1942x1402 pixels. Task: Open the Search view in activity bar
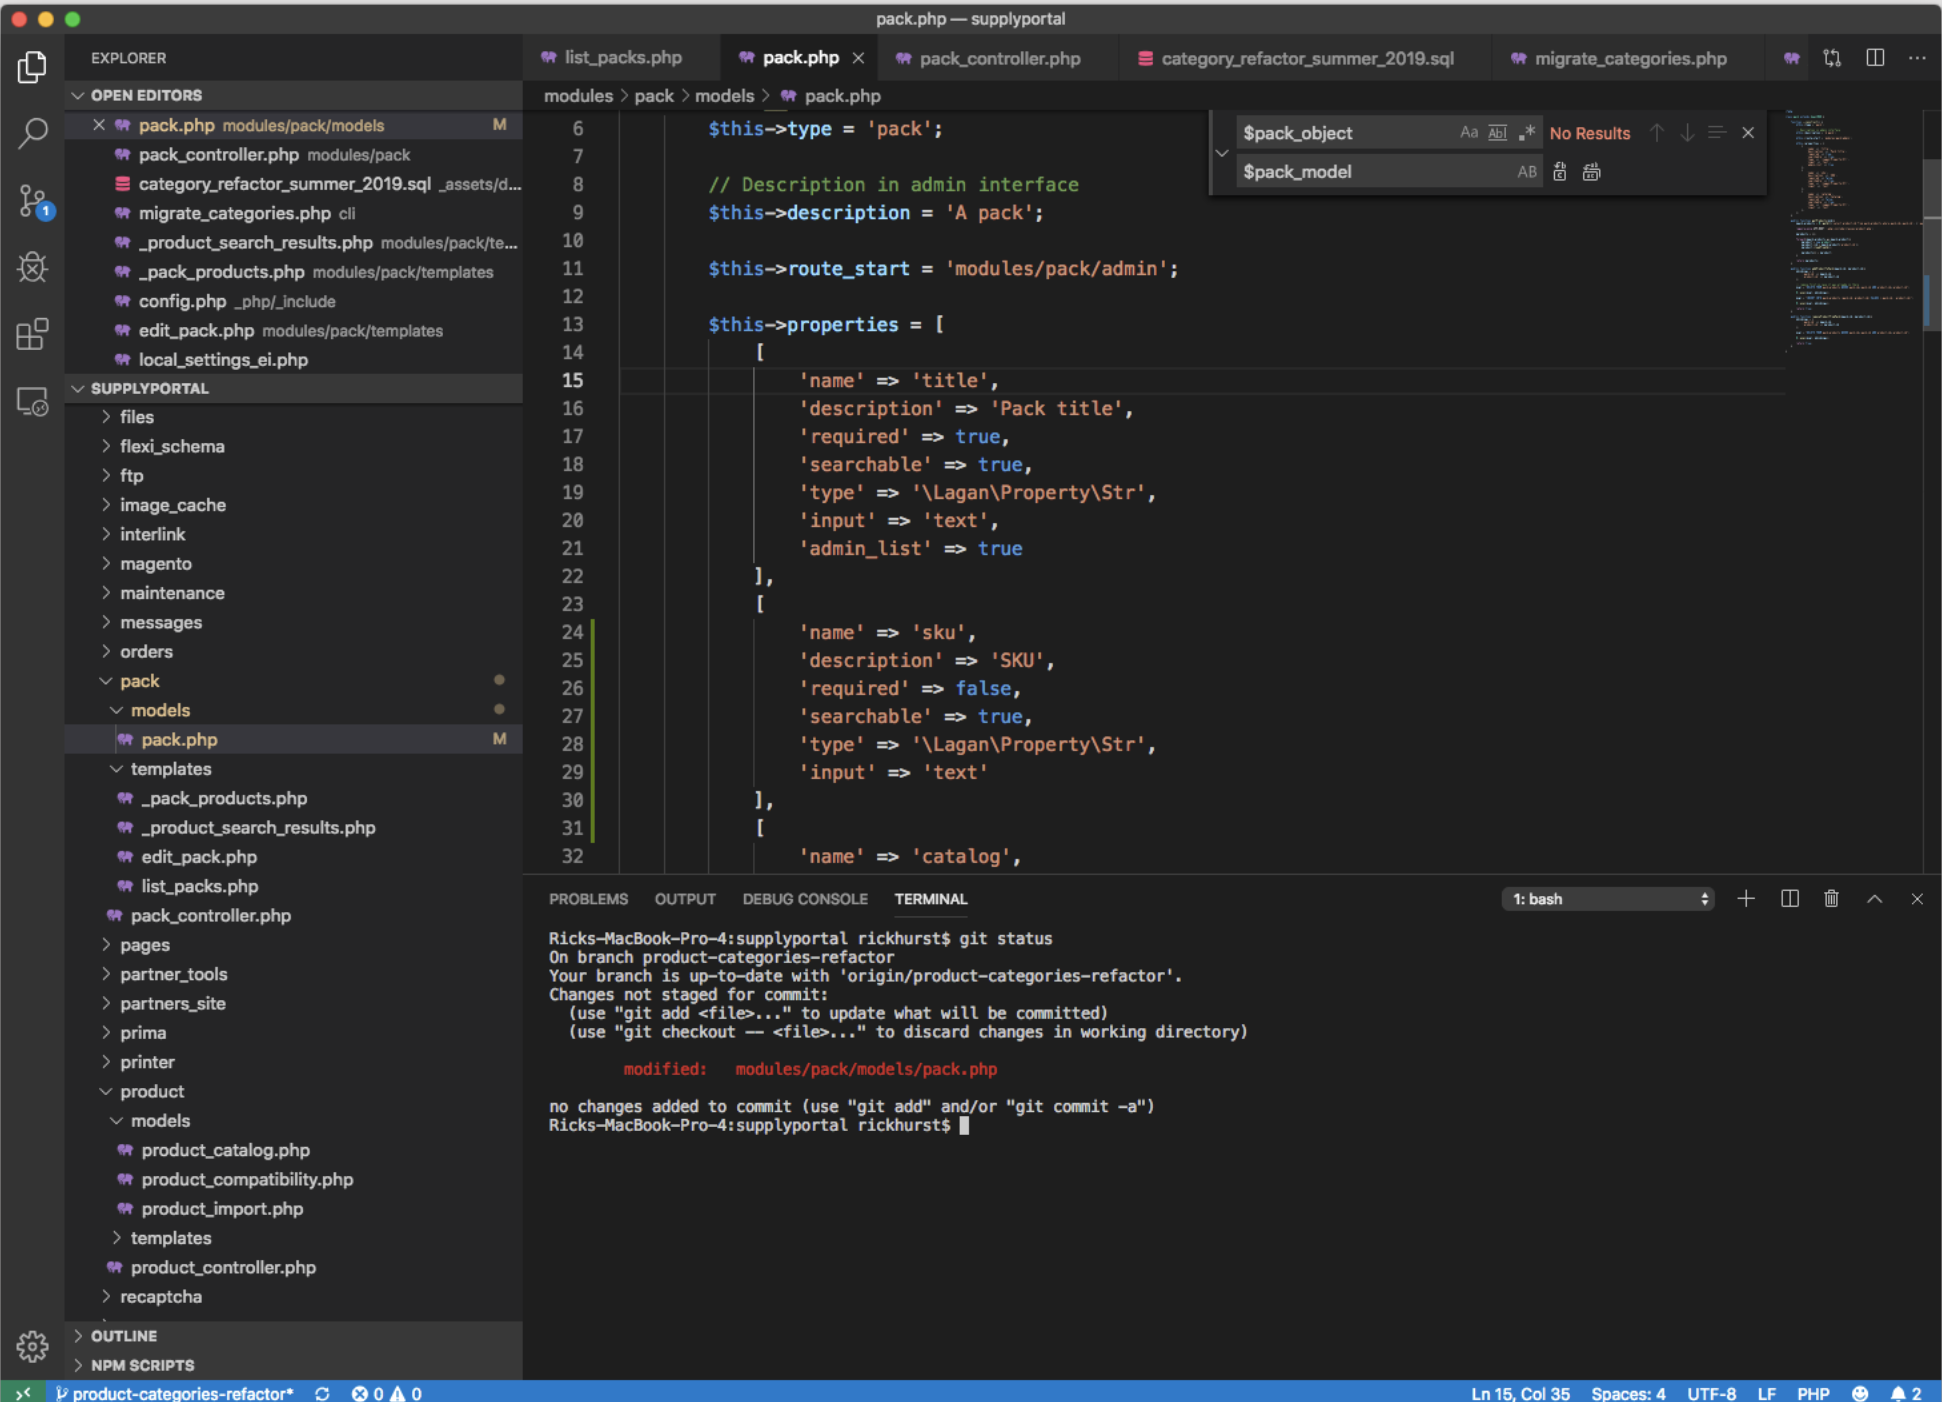[32, 132]
